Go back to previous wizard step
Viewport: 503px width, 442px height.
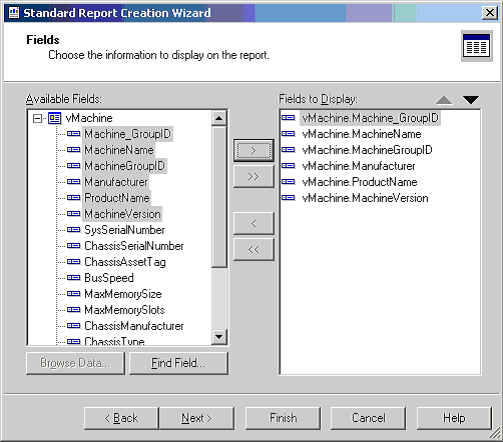click(121, 418)
